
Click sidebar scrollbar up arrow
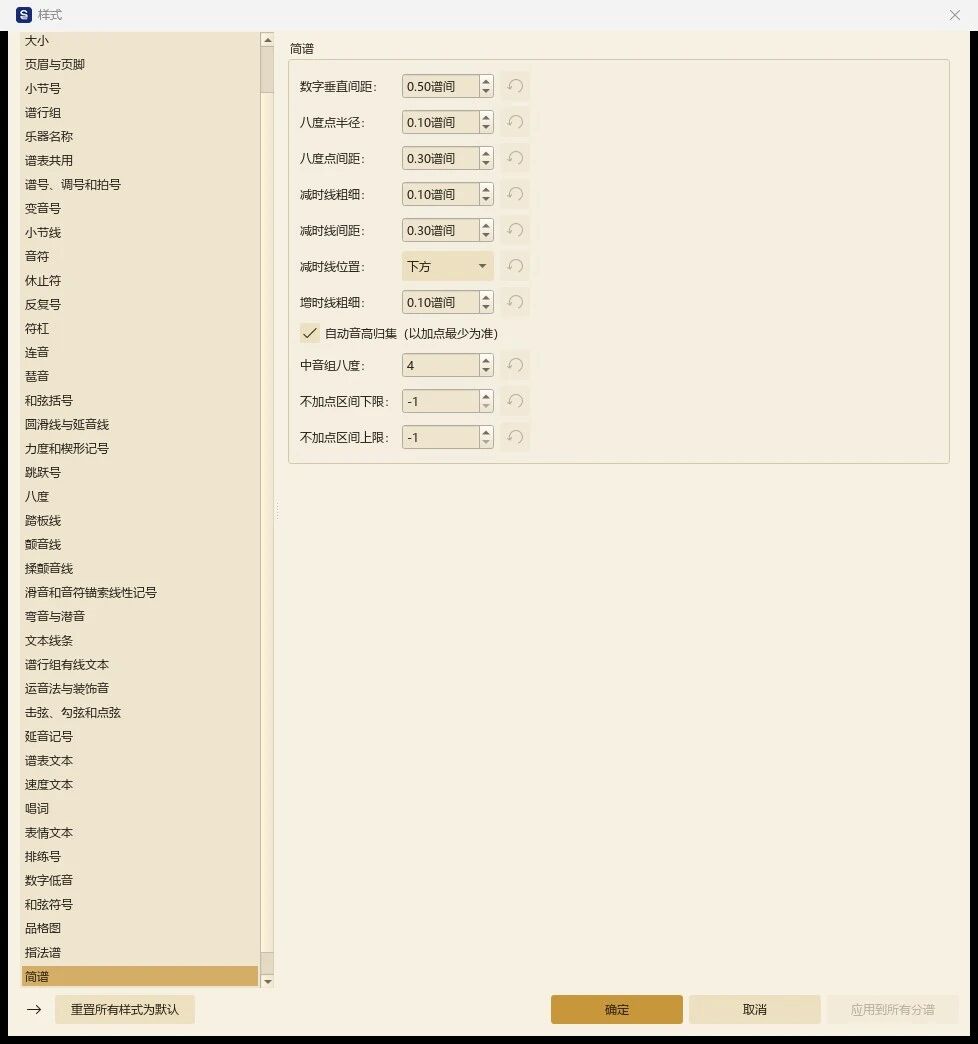point(268,40)
